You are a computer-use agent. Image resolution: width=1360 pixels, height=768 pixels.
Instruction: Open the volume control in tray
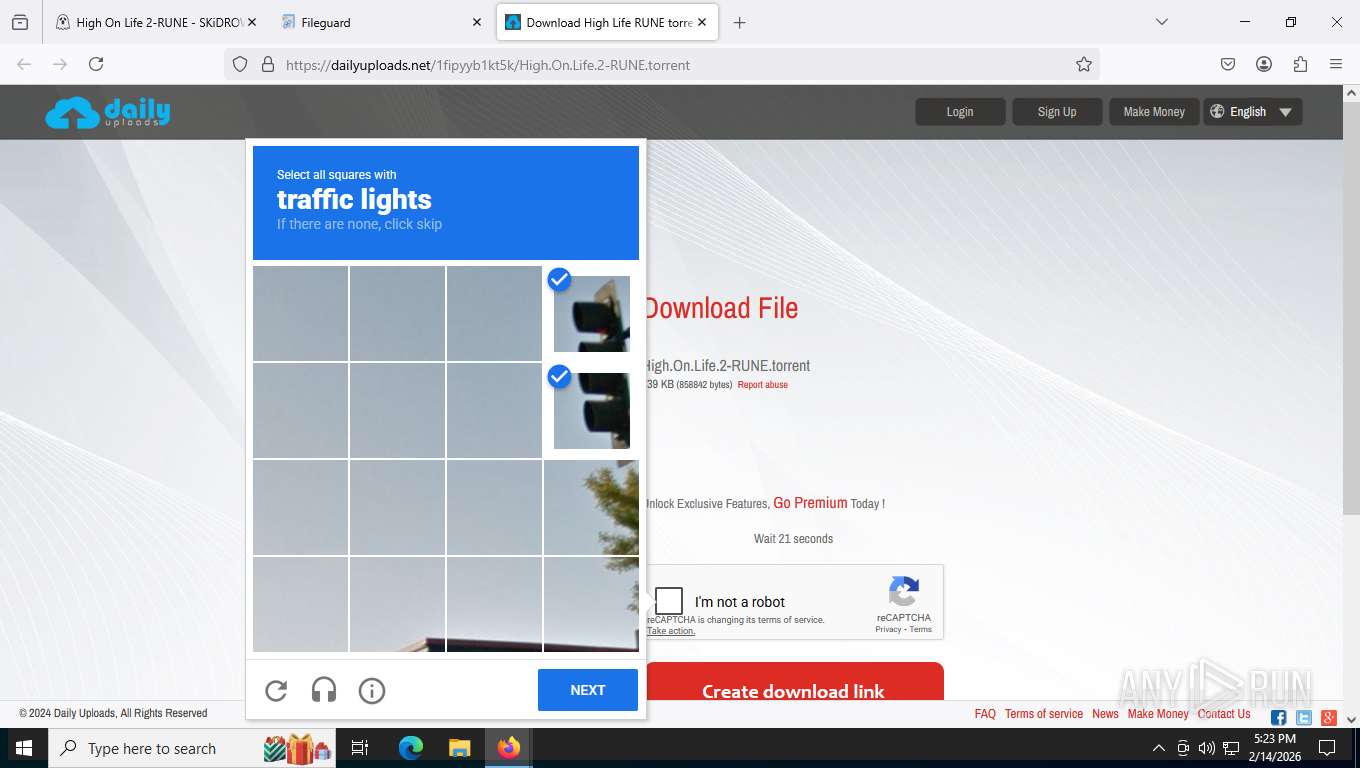[1206, 748]
